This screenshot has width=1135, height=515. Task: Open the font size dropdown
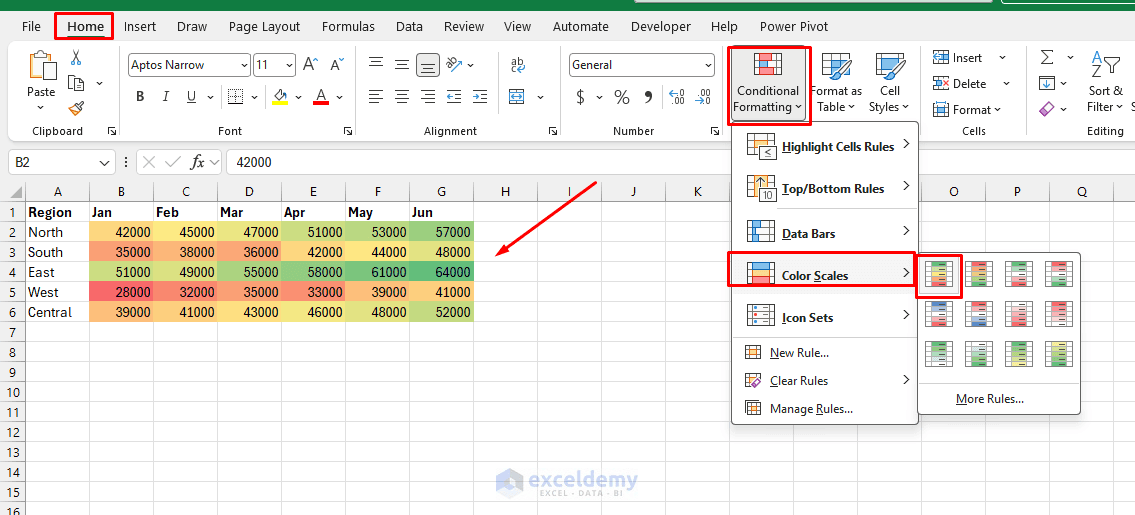(290, 64)
